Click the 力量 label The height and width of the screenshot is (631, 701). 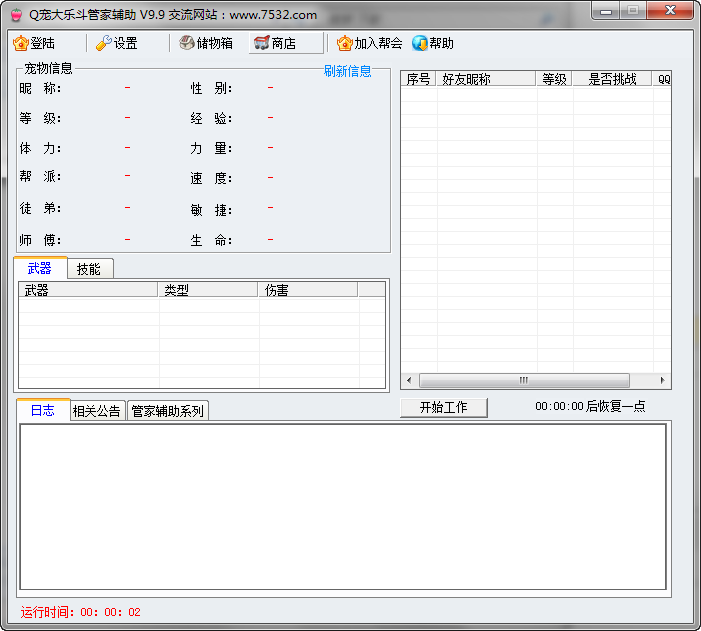(211, 148)
